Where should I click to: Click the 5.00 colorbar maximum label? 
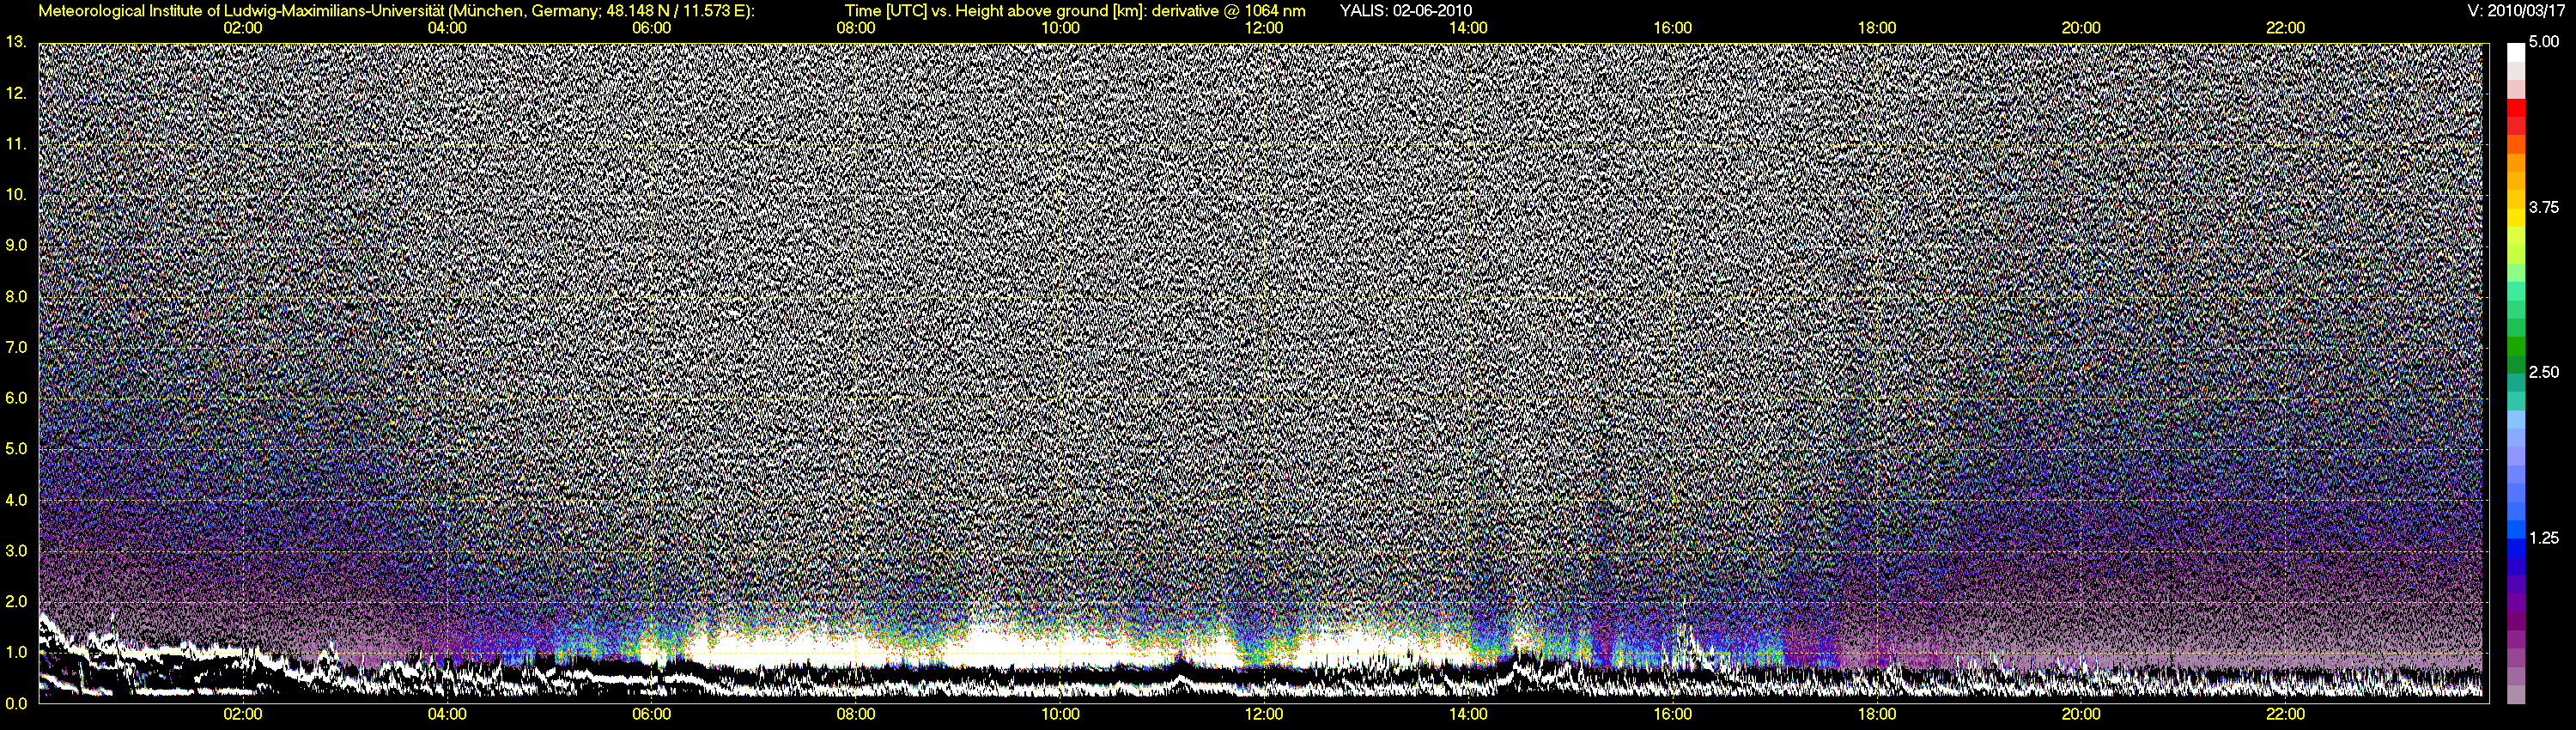[2543, 42]
